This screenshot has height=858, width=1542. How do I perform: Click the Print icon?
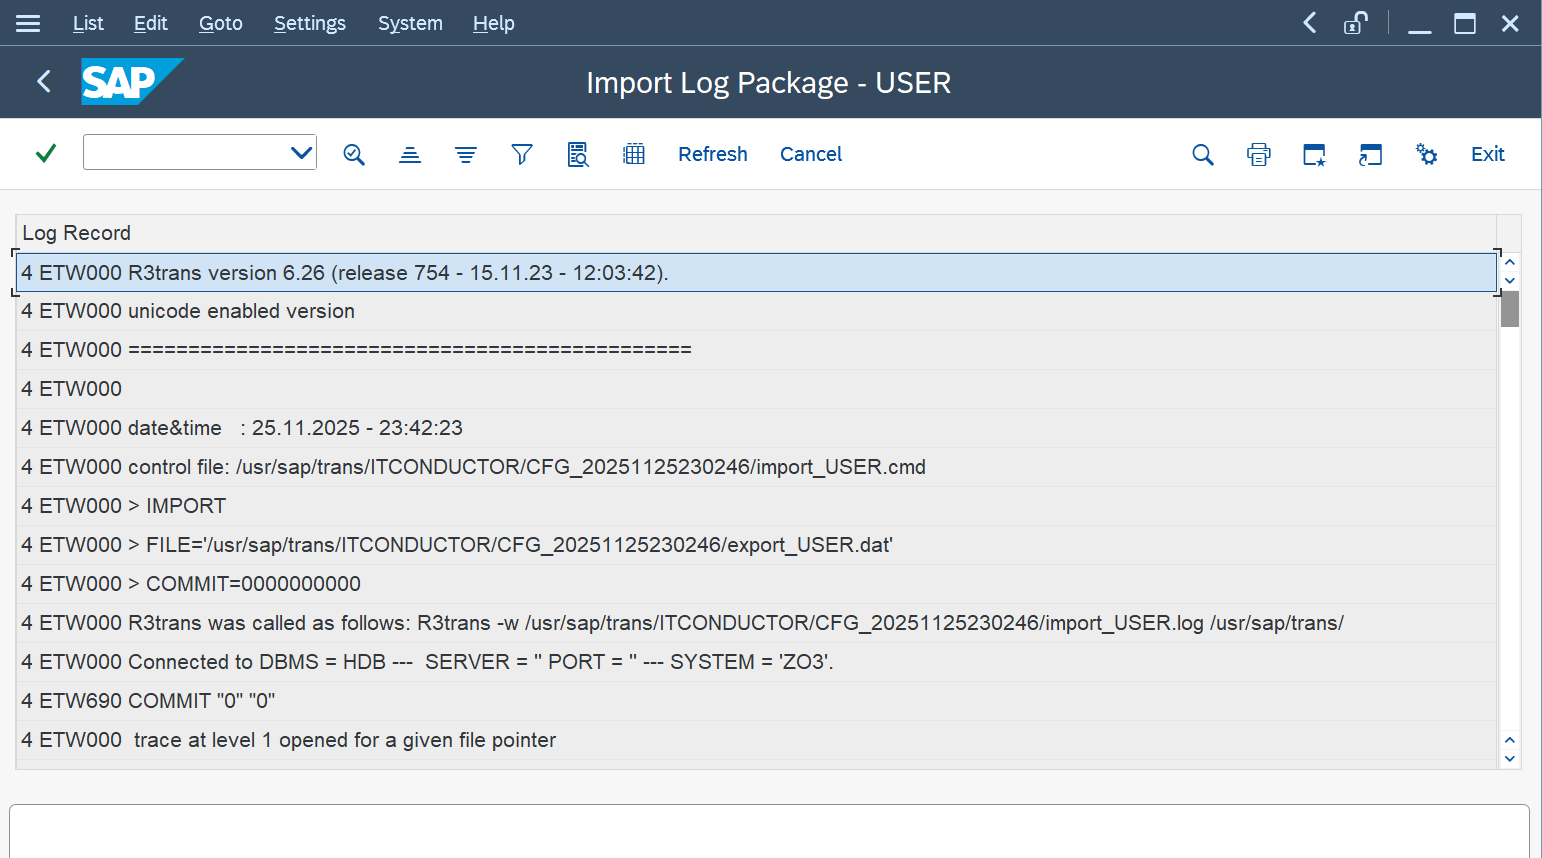pyautogui.click(x=1259, y=154)
